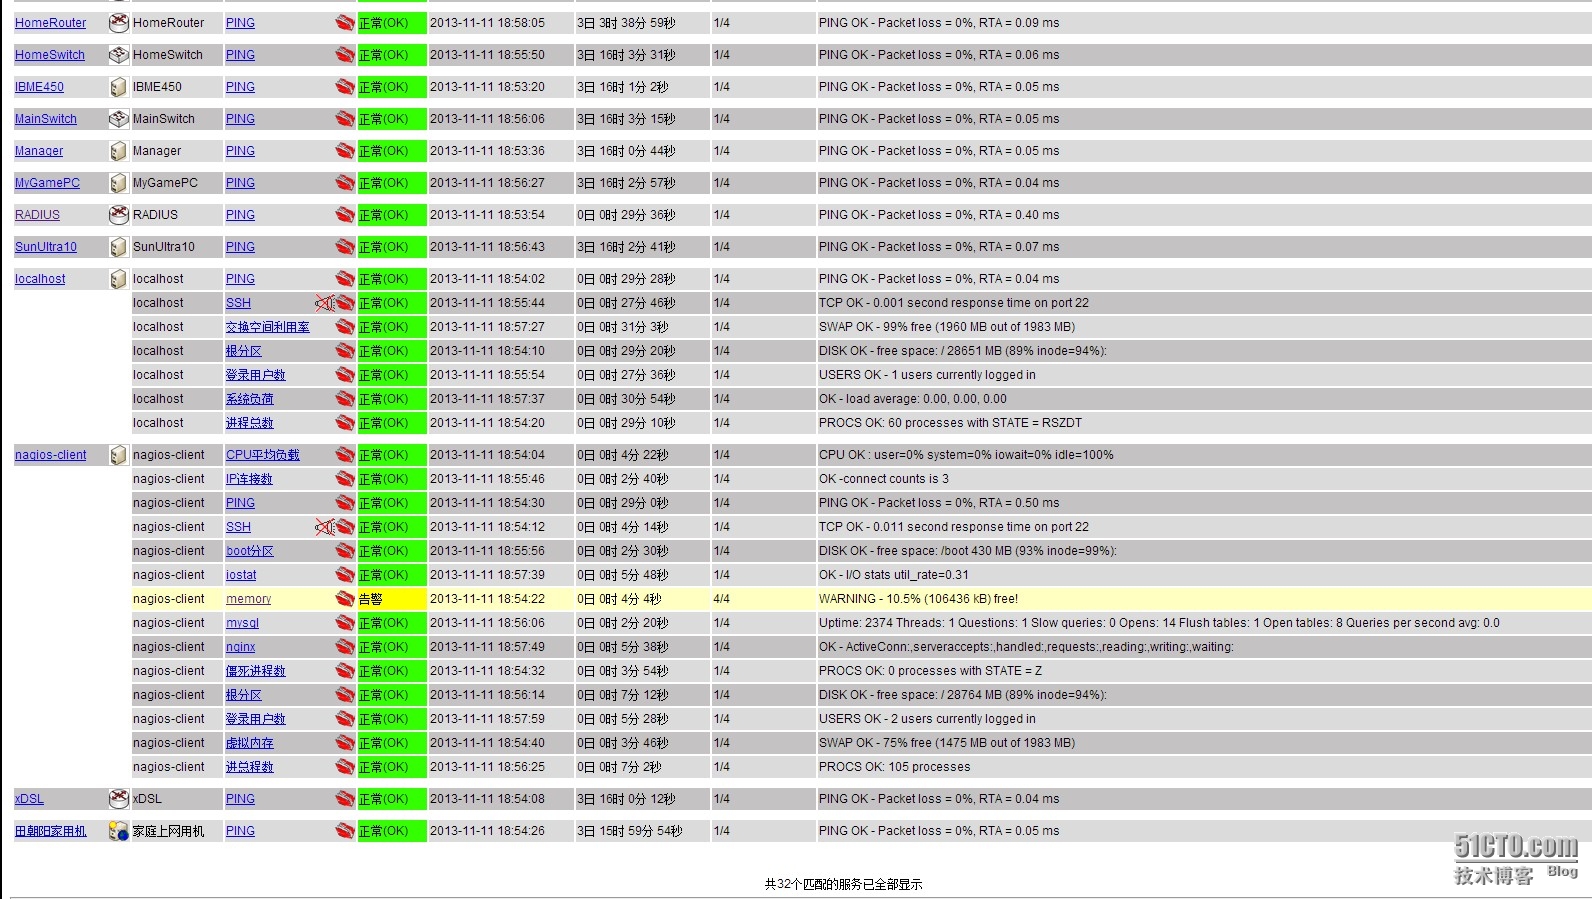Click the red check icon on nginx row
This screenshot has height=899, width=1592.
(345, 646)
